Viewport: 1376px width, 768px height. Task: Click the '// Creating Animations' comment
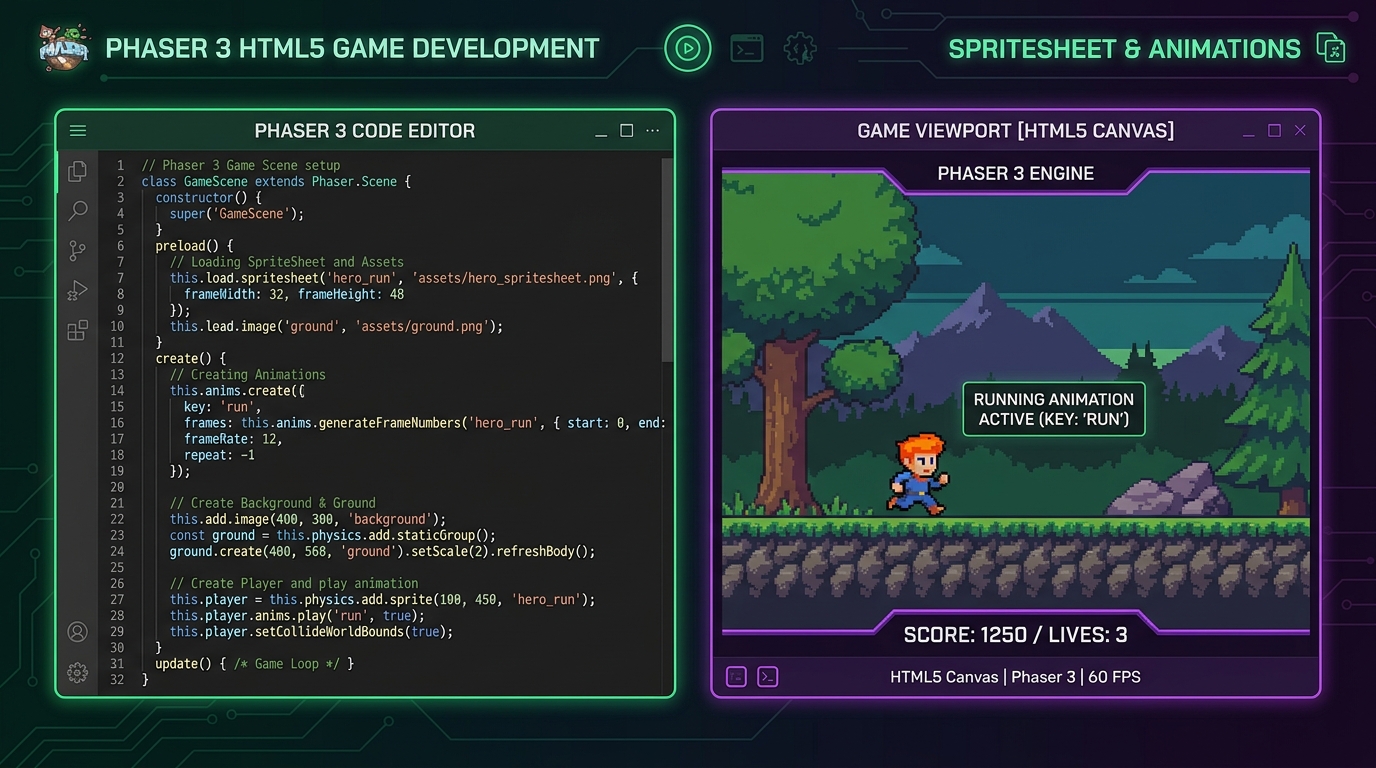(248, 374)
